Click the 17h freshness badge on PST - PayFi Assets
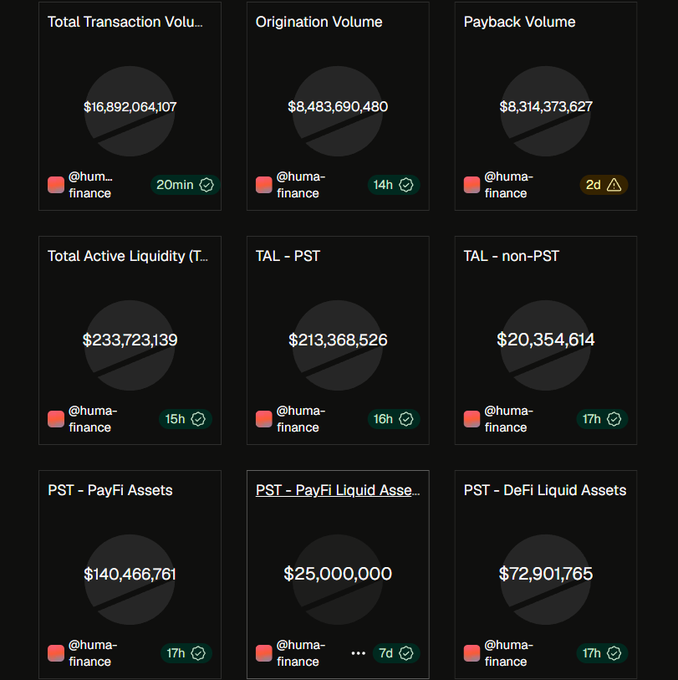The image size is (678, 680). [186, 653]
